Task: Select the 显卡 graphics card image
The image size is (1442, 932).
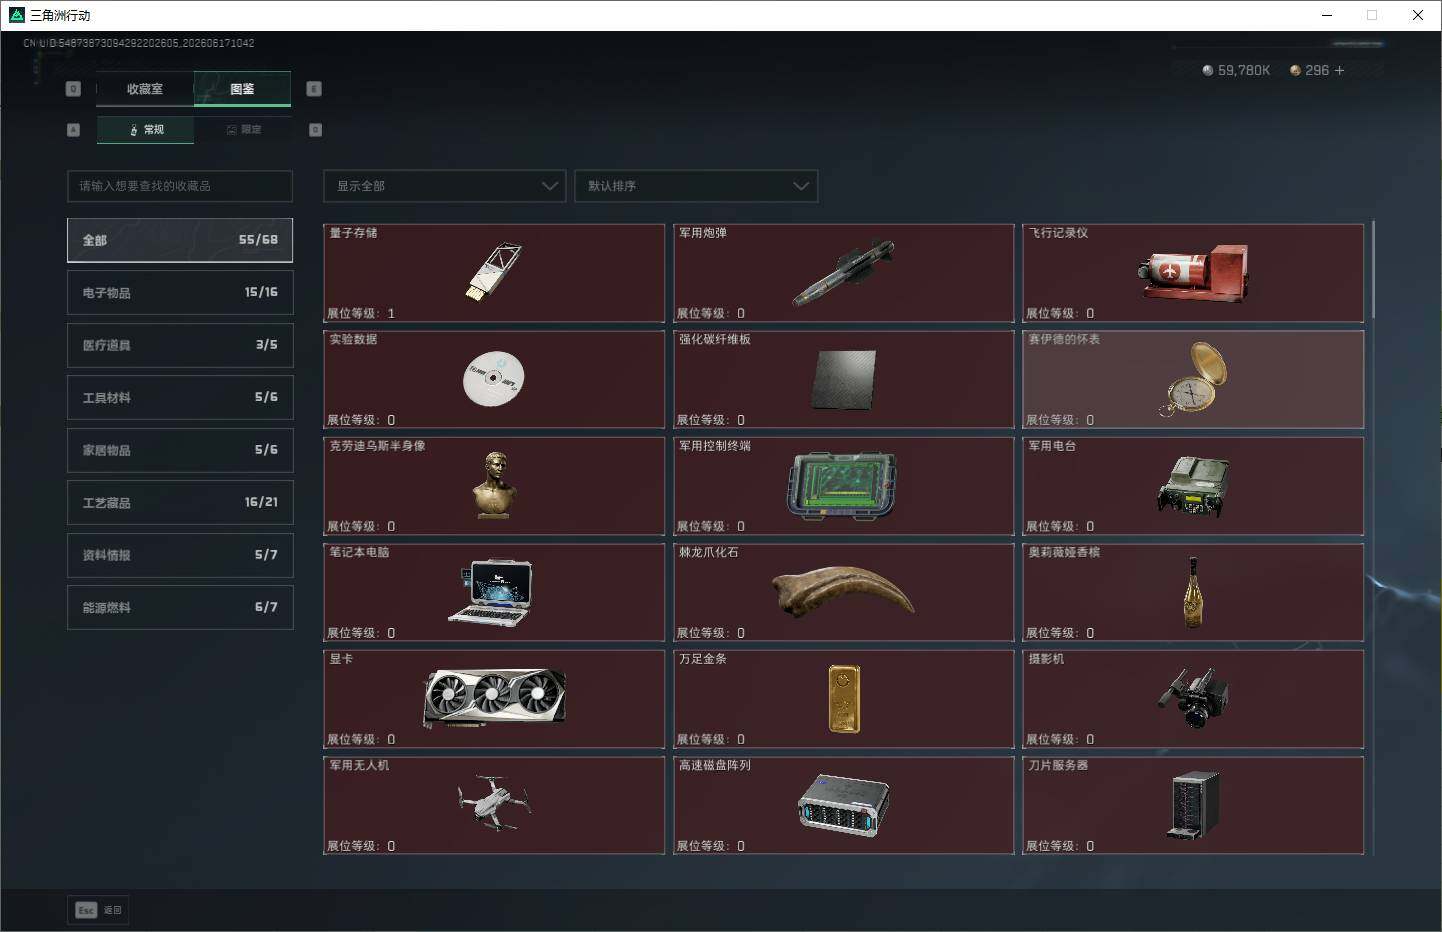Action: click(494, 697)
